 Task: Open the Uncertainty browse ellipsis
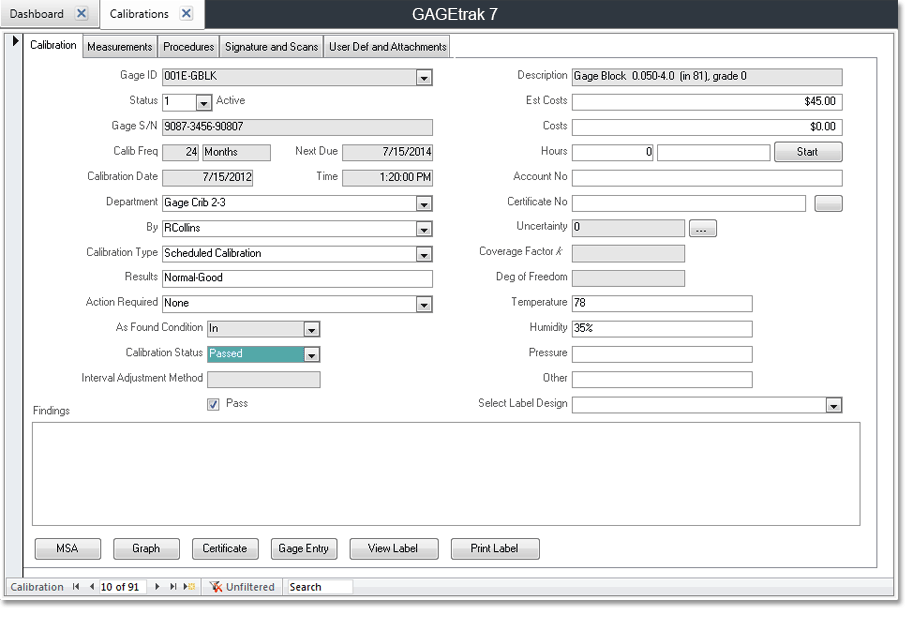(x=702, y=228)
